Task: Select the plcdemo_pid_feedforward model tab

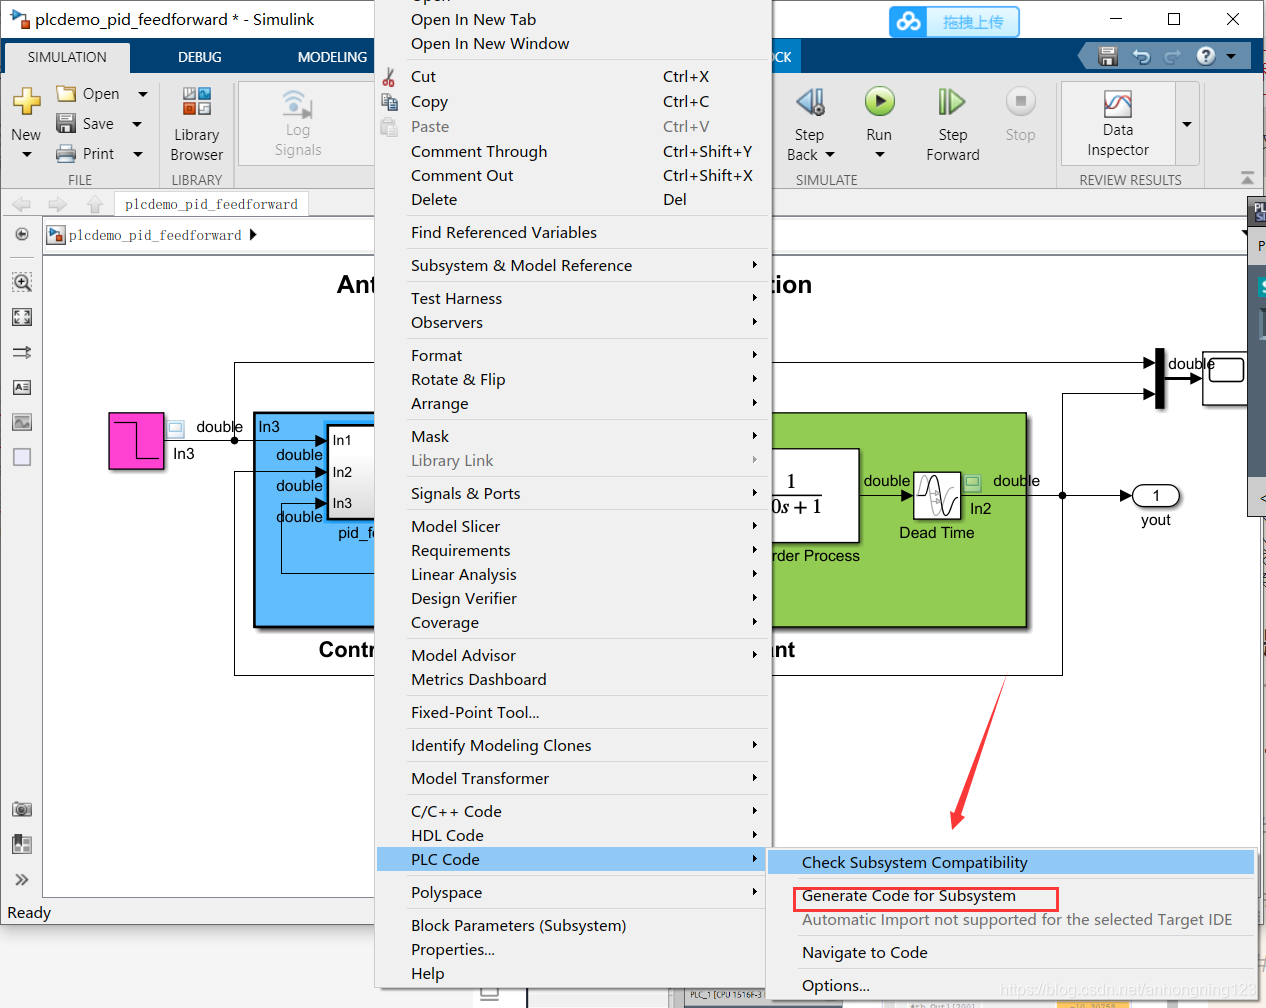Action: [x=211, y=204]
